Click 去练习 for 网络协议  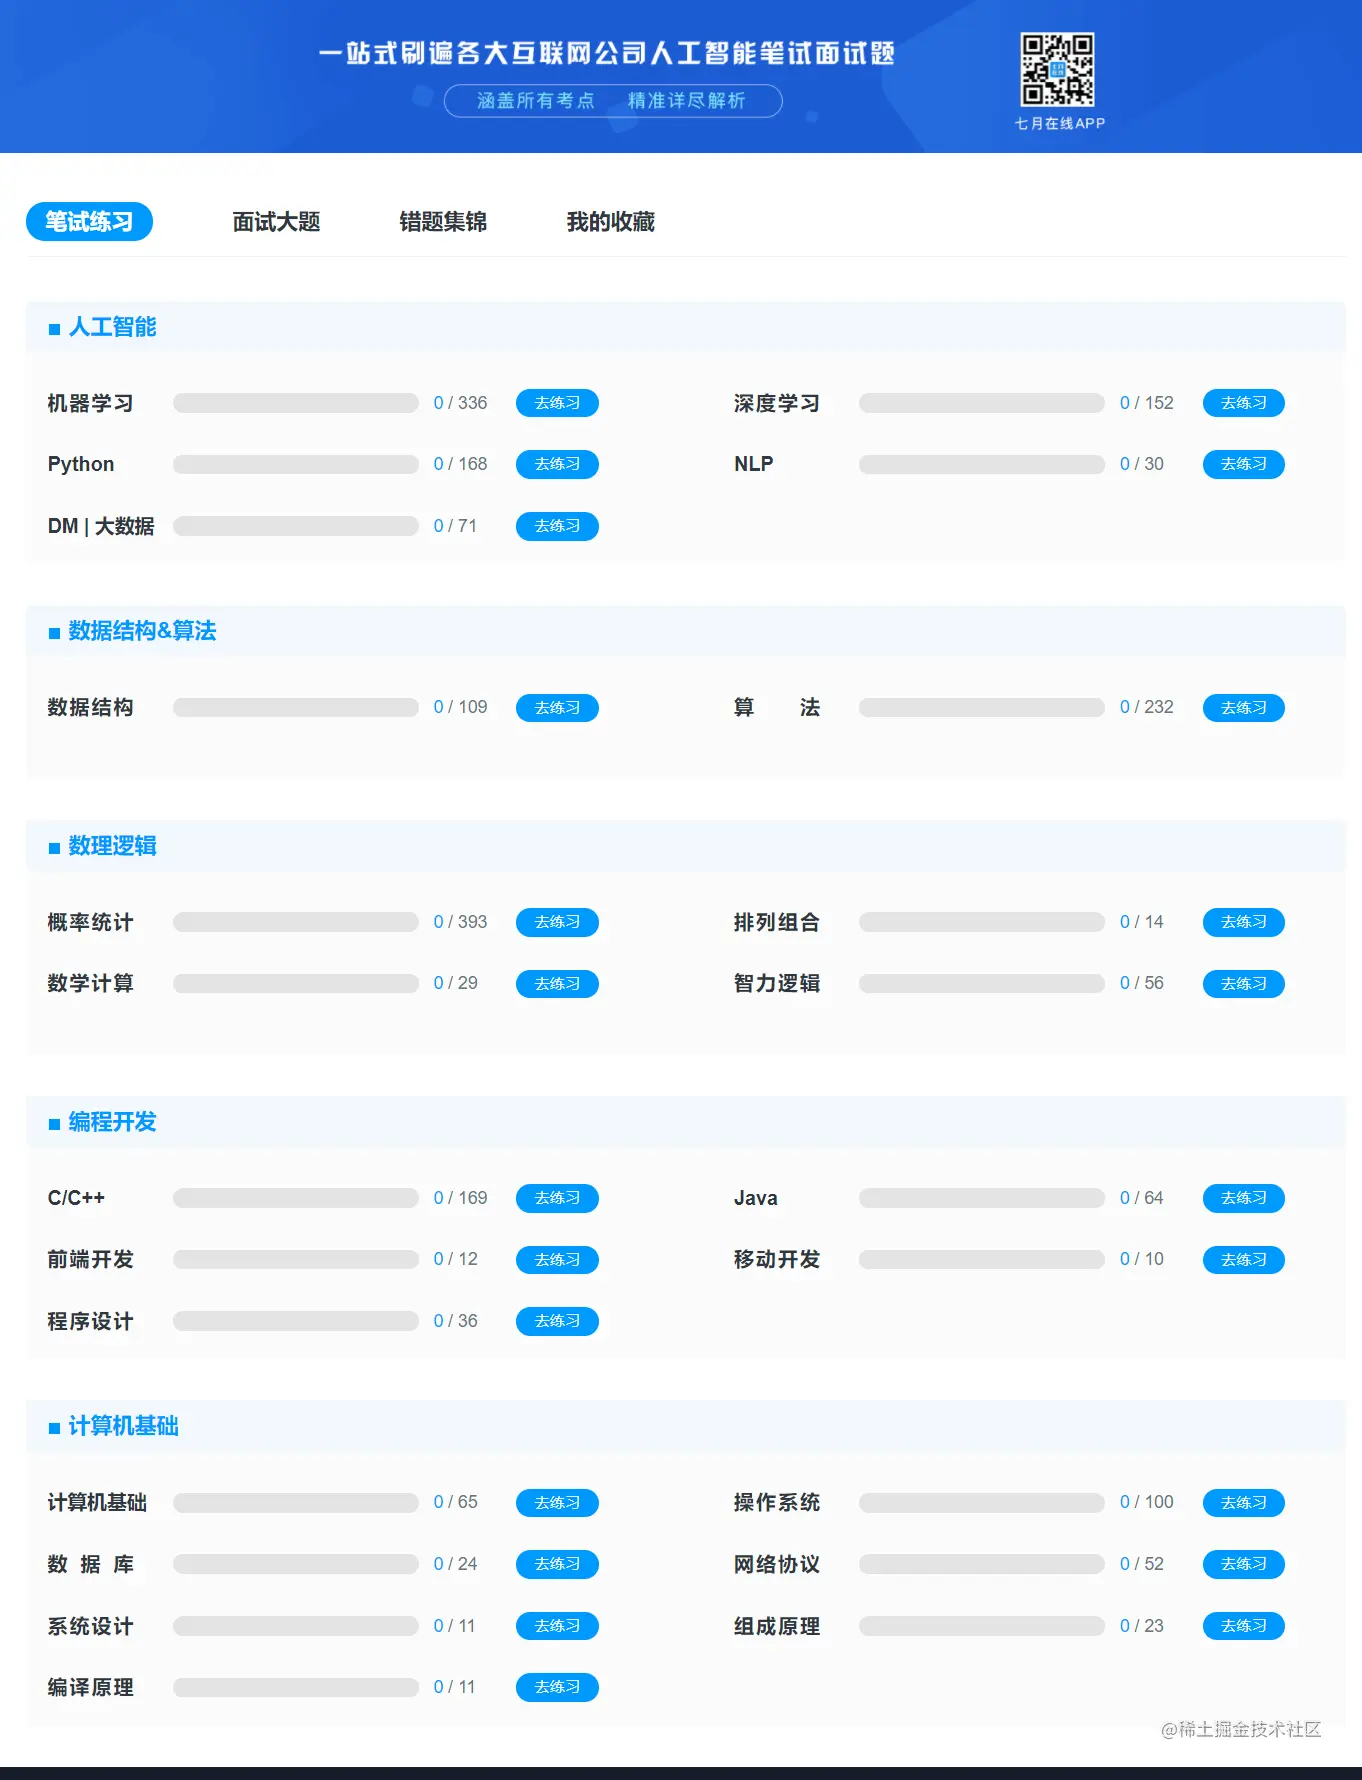point(1243,1564)
